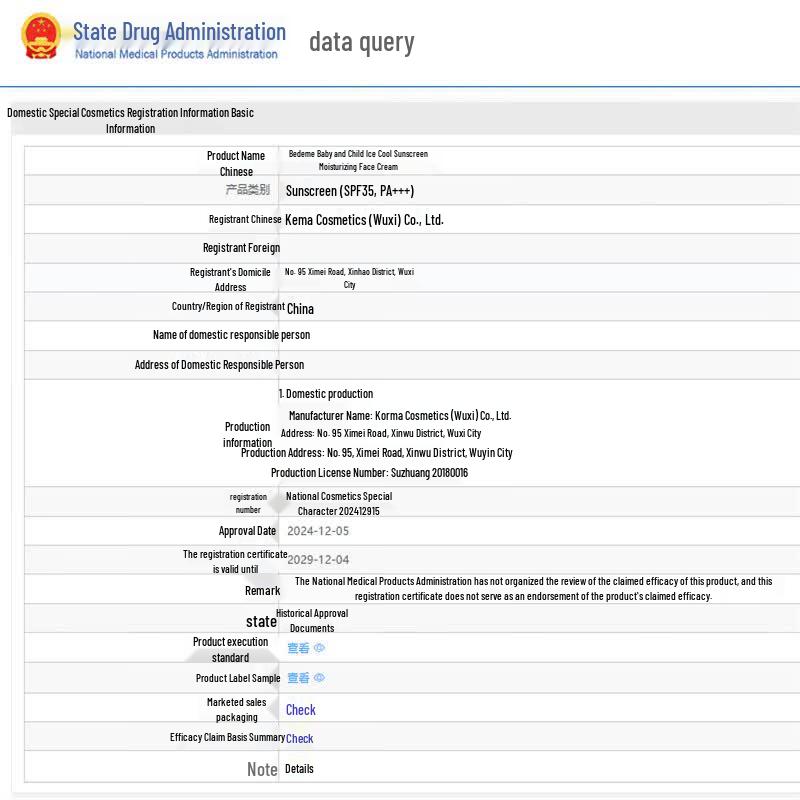This screenshot has width=800, height=800.
Task: Click the National Medical Products Administration subtitle
Action: click(x=177, y=54)
